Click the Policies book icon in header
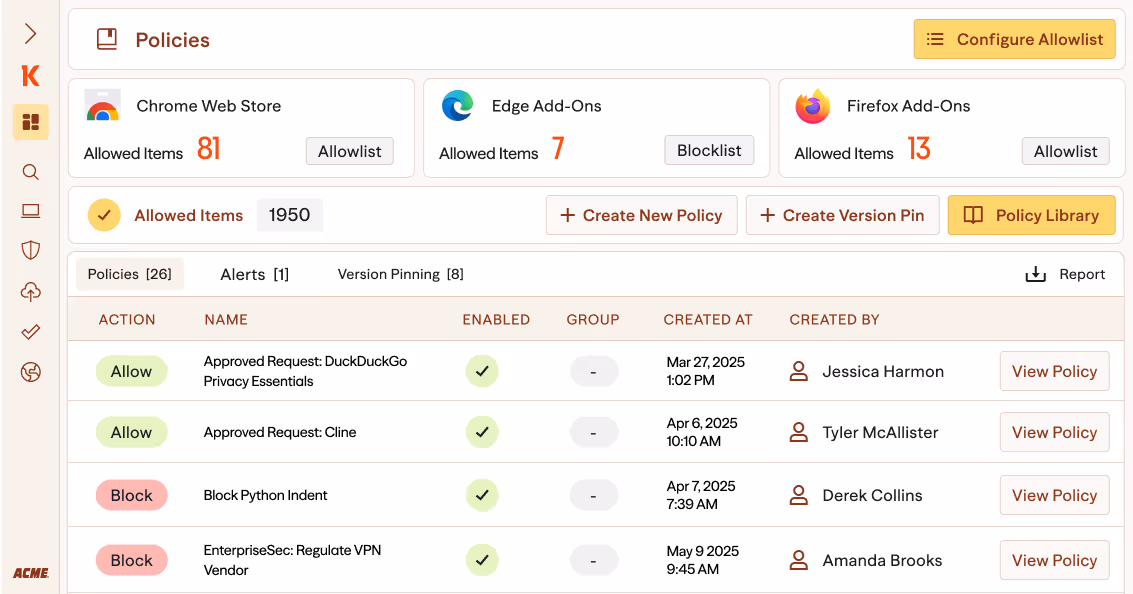The width and height of the screenshot is (1133, 594). pos(107,39)
